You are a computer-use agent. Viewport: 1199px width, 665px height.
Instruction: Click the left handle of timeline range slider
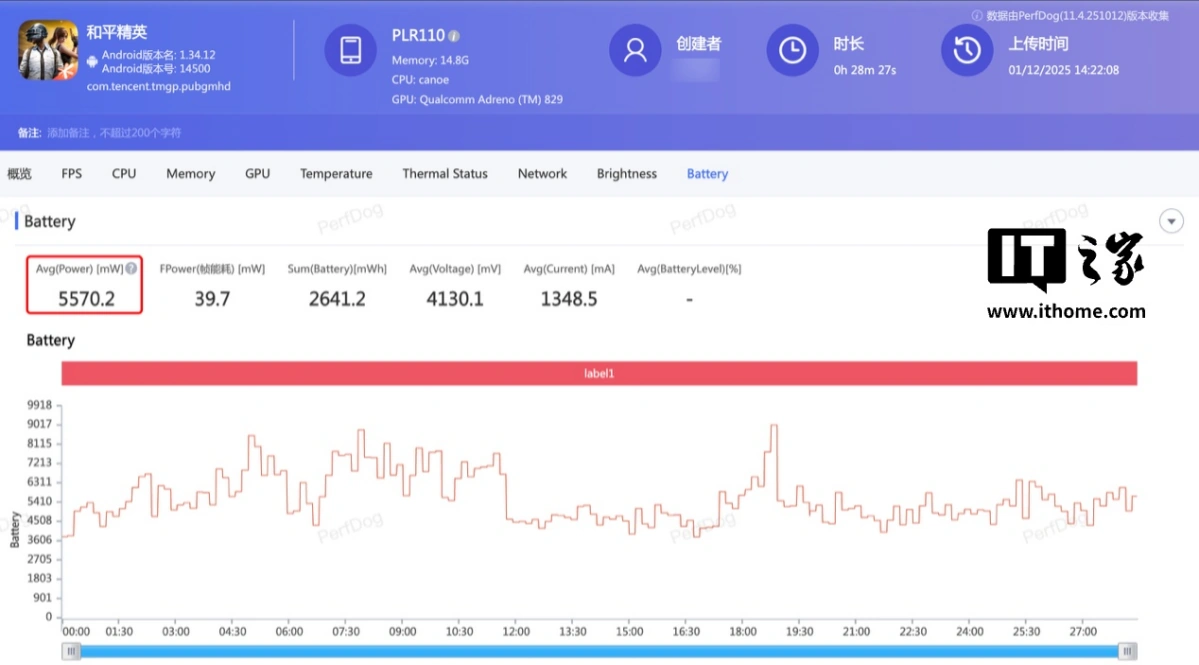click(x=71, y=651)
